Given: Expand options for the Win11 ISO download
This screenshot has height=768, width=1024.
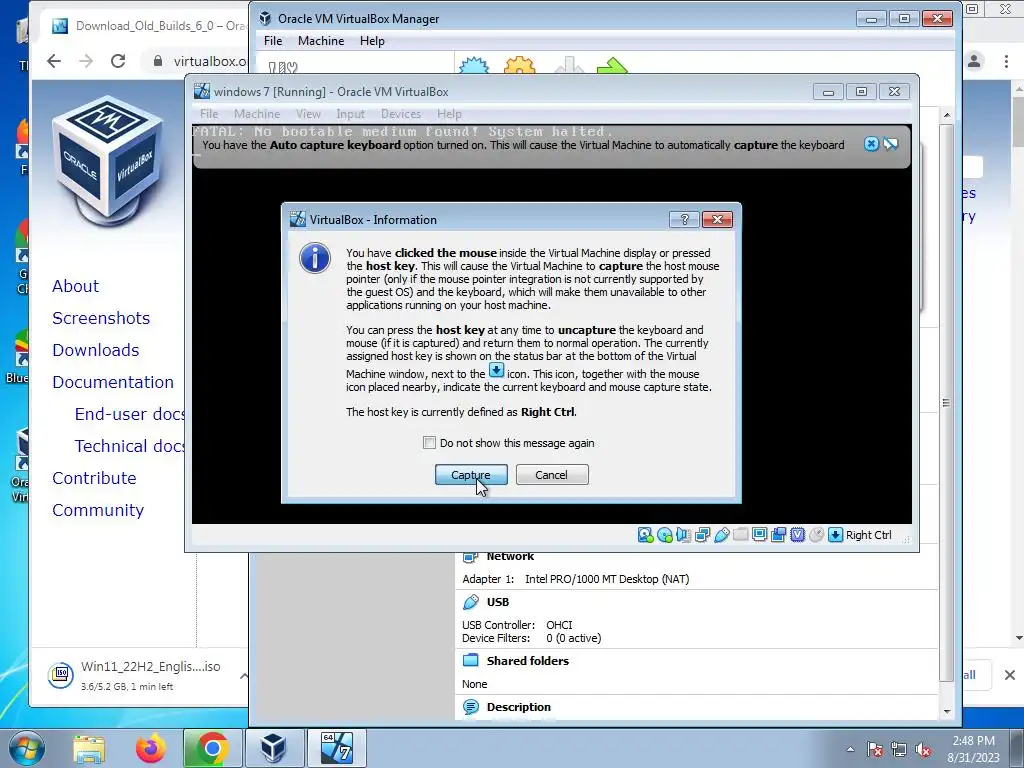Looking at the screenshot, I should pos(244,676).
